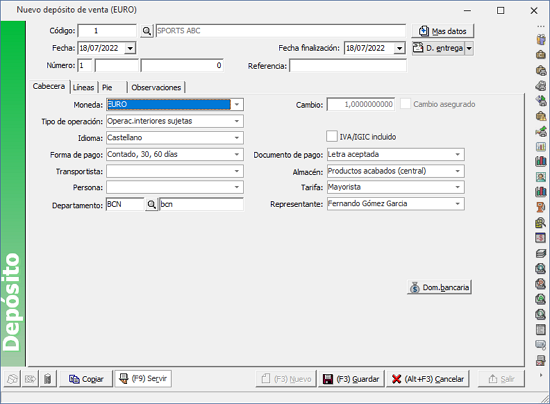Open the Documento de pago dropdown
Viewport: 550px width, 404px height.
pos(457,154)
